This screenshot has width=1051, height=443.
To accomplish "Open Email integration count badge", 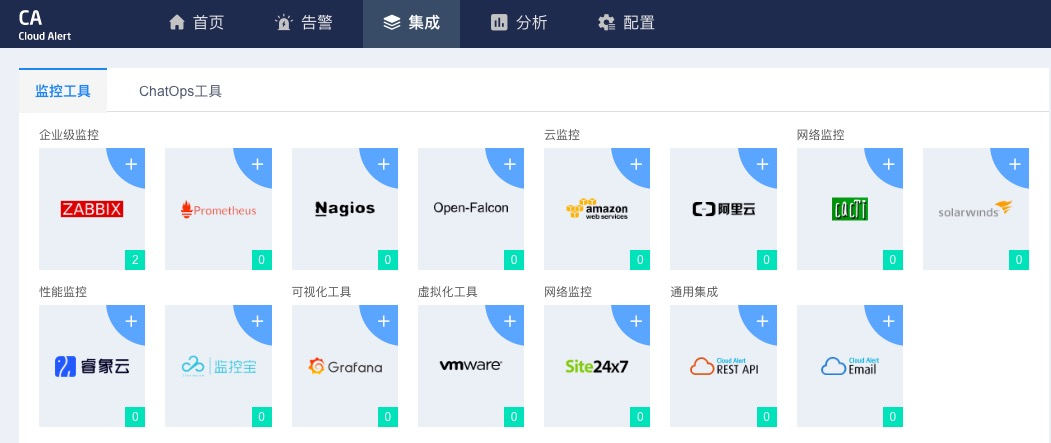I will (892, 417).
